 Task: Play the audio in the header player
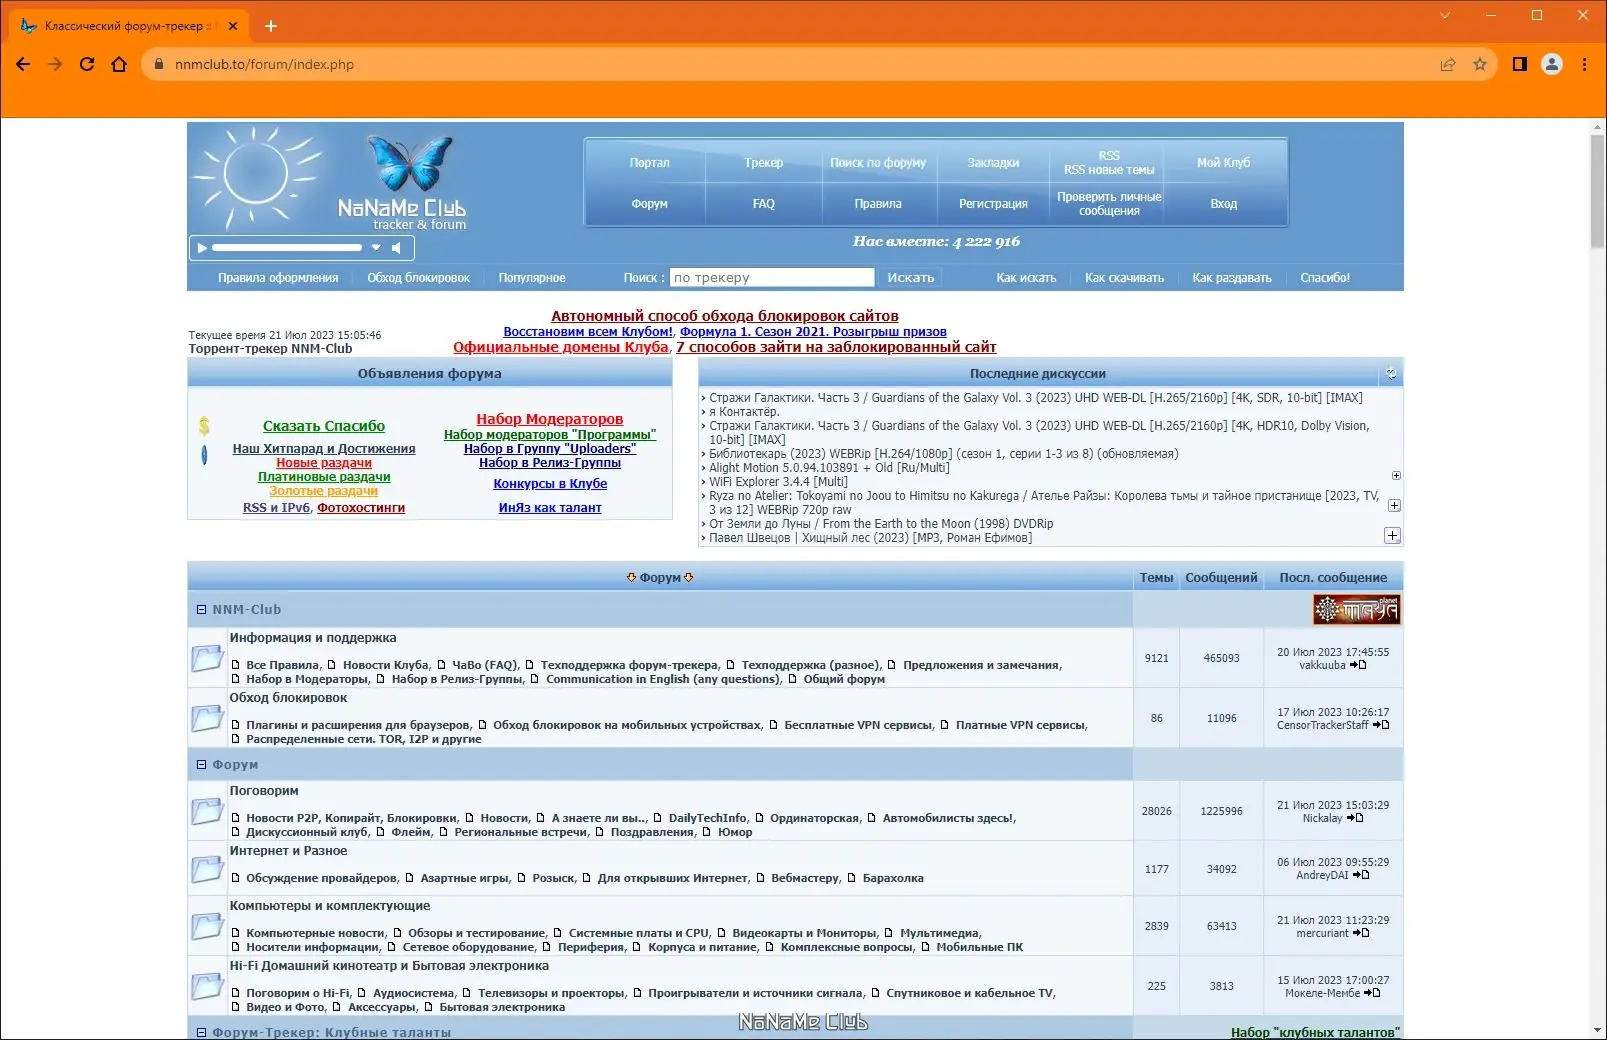pyautogui.click(x=202, y=248)
